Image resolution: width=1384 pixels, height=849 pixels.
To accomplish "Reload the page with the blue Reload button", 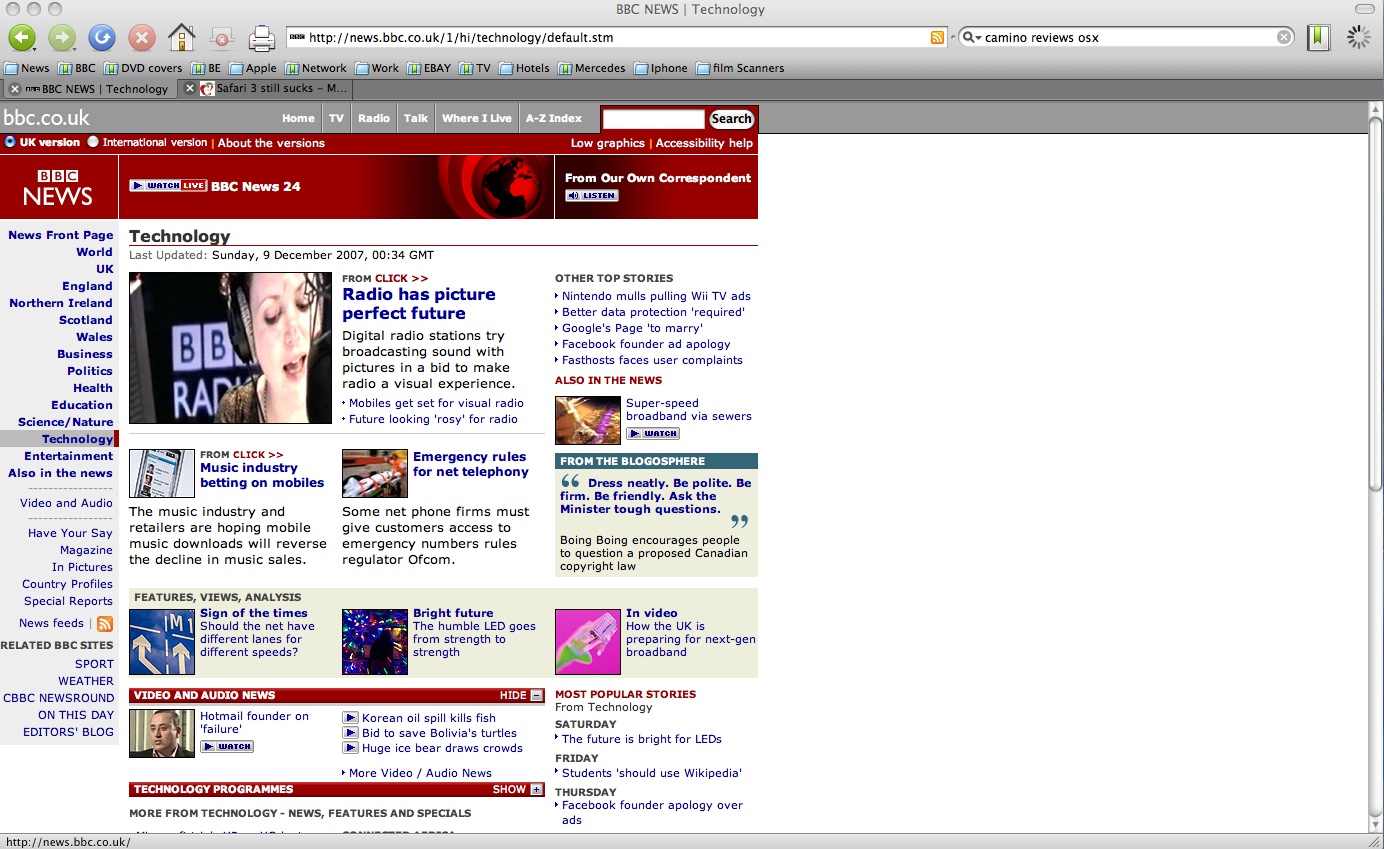I will (x=102, y=38).
